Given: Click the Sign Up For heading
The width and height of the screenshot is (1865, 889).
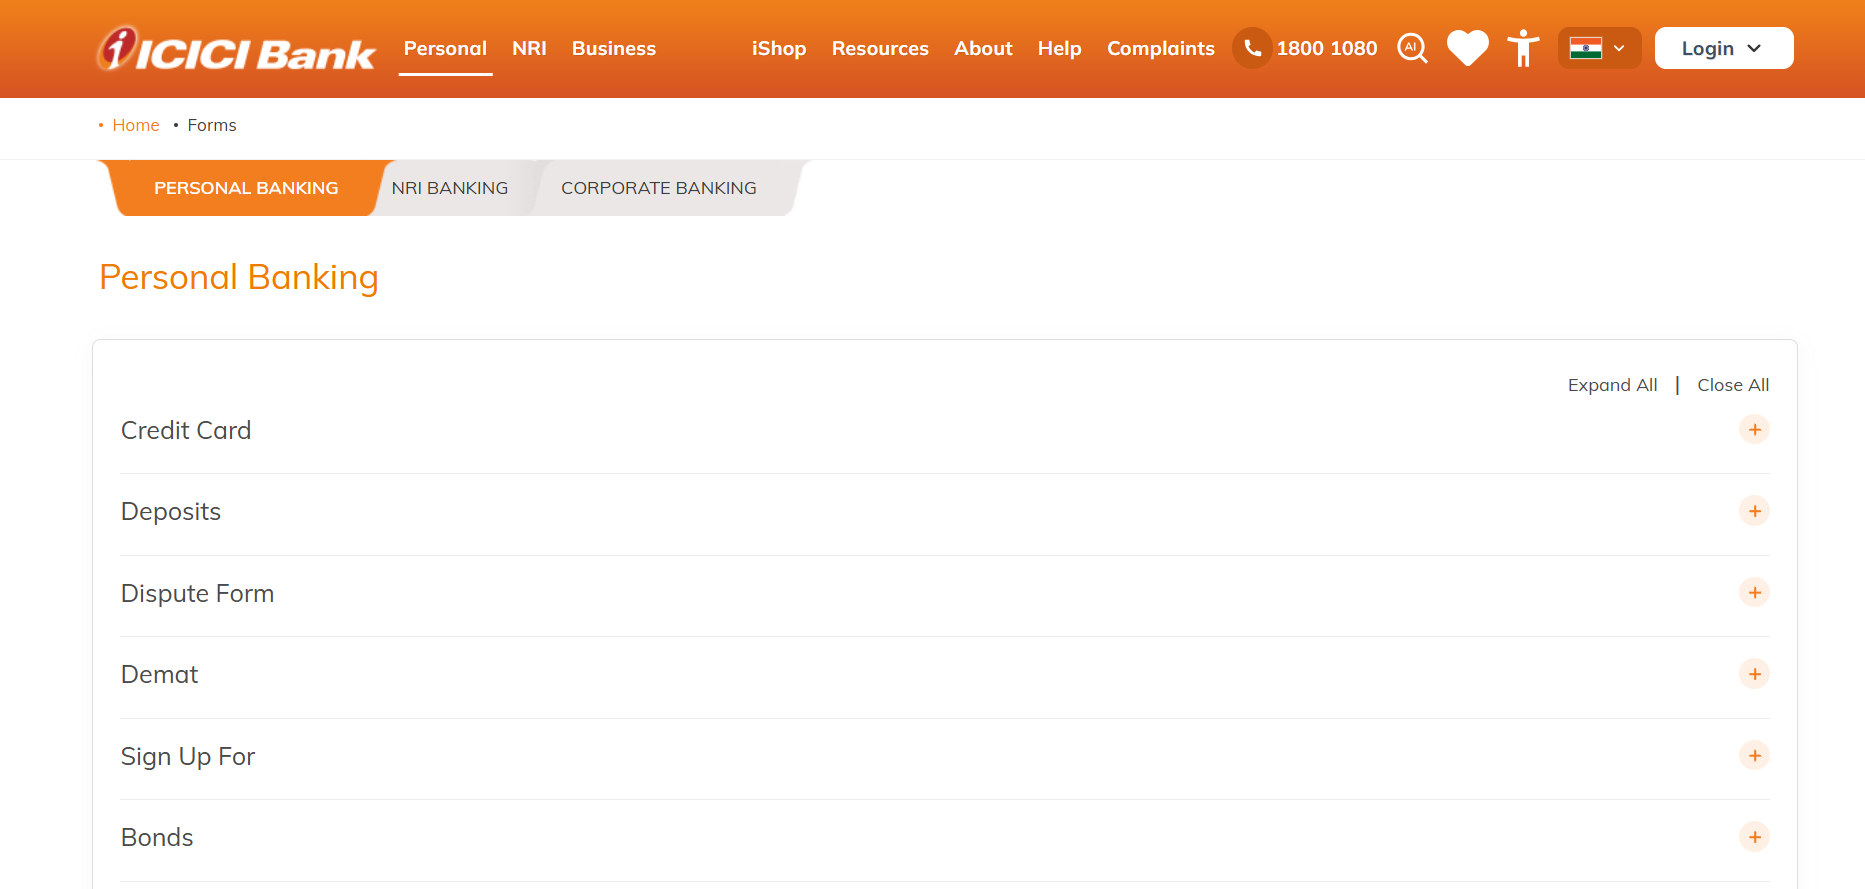Looking at the screenshot, I should [x=188, y=757].
